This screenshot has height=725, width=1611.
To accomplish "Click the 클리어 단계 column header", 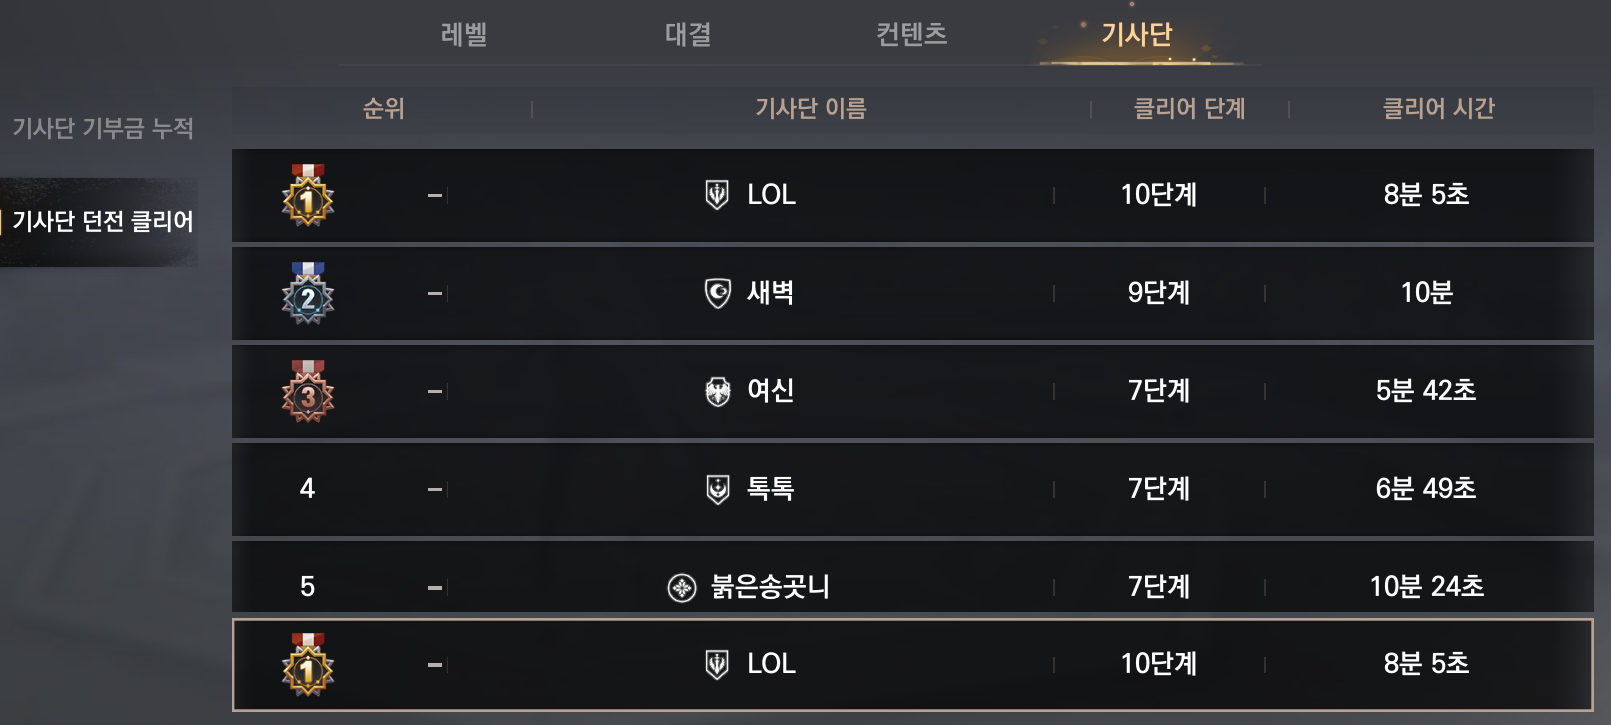I will [x=1189, y=108].
